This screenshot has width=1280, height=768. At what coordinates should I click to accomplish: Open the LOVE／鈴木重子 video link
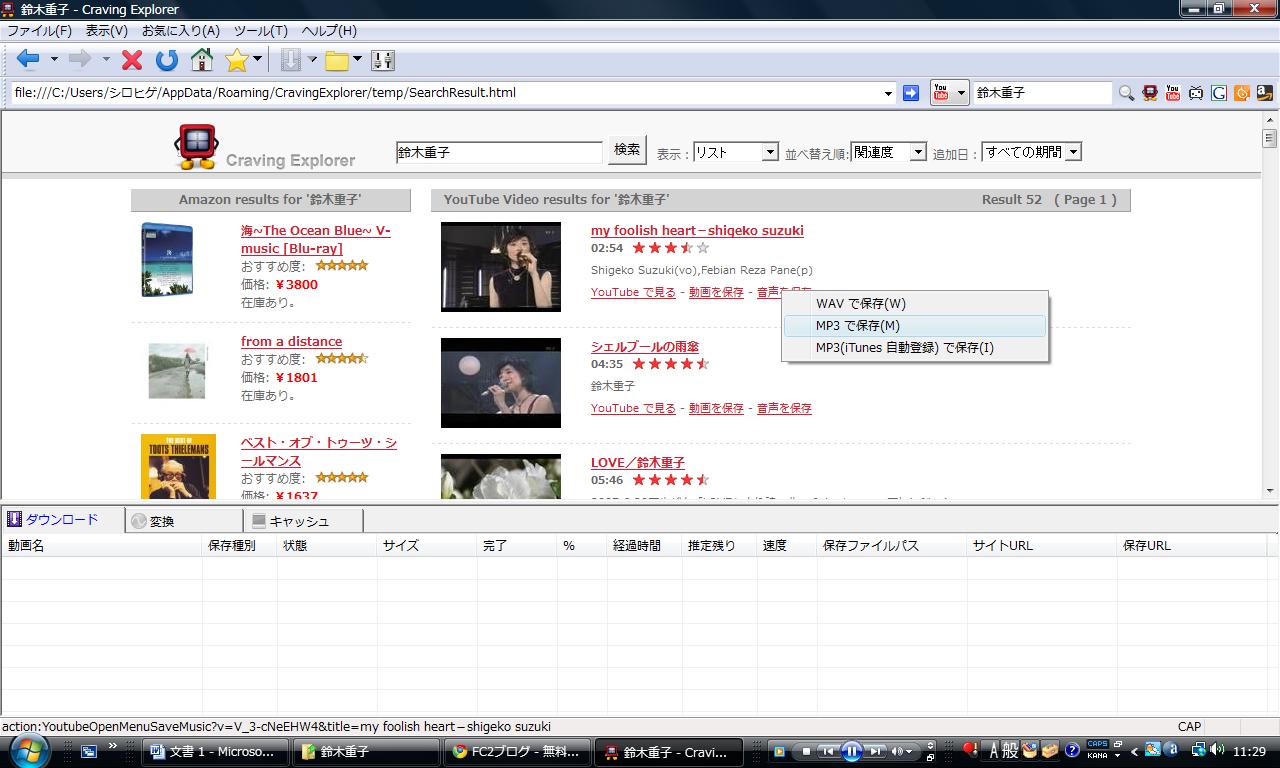click(638, 463)
